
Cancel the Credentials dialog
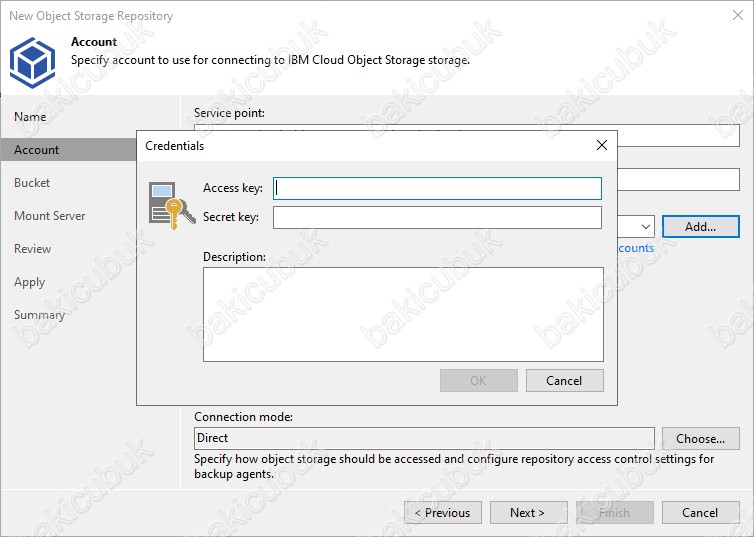point(565,381)
